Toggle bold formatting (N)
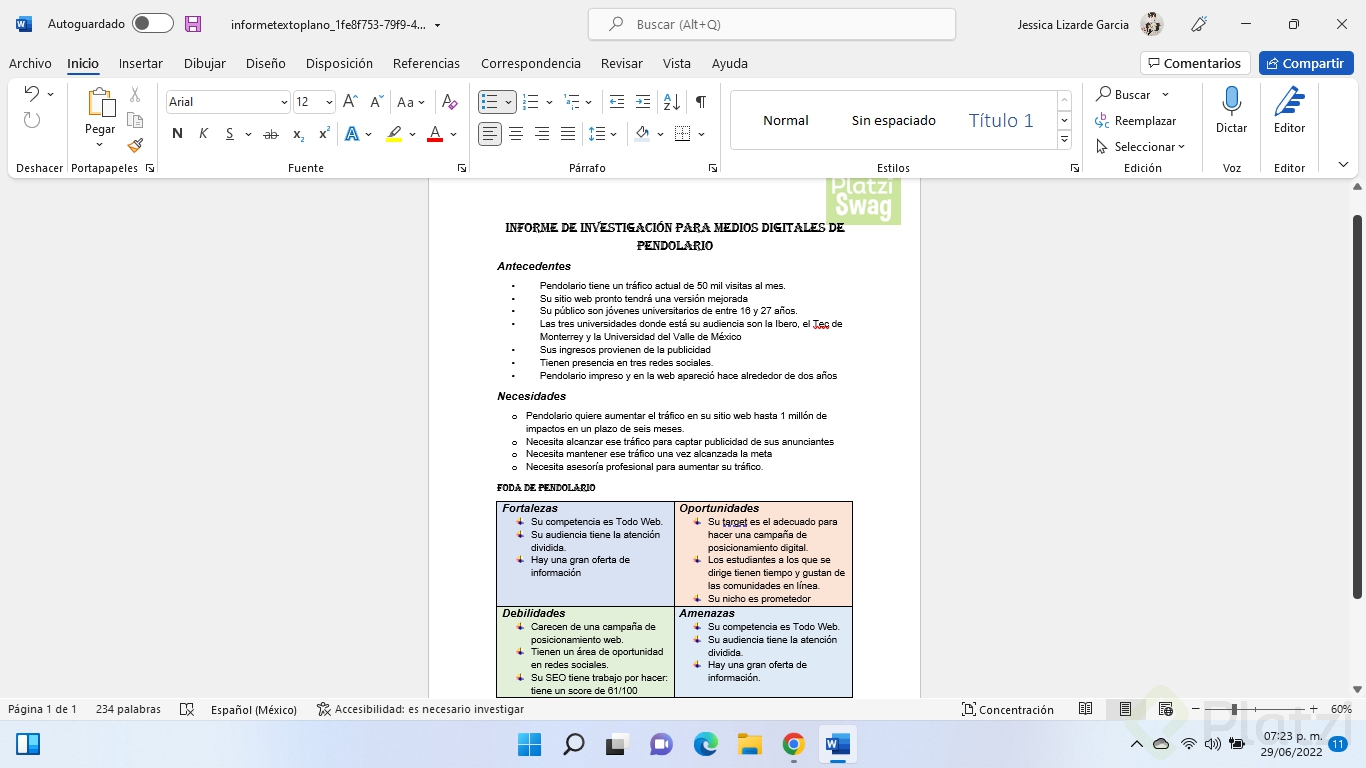The image size is (1366, 768). (177, 134)
